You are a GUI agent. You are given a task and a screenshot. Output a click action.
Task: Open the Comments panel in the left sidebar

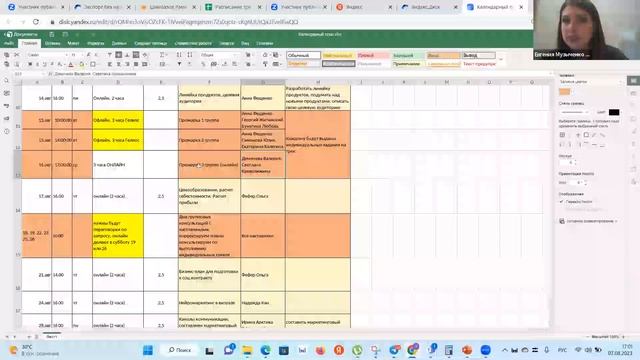(x=7, y=93)
